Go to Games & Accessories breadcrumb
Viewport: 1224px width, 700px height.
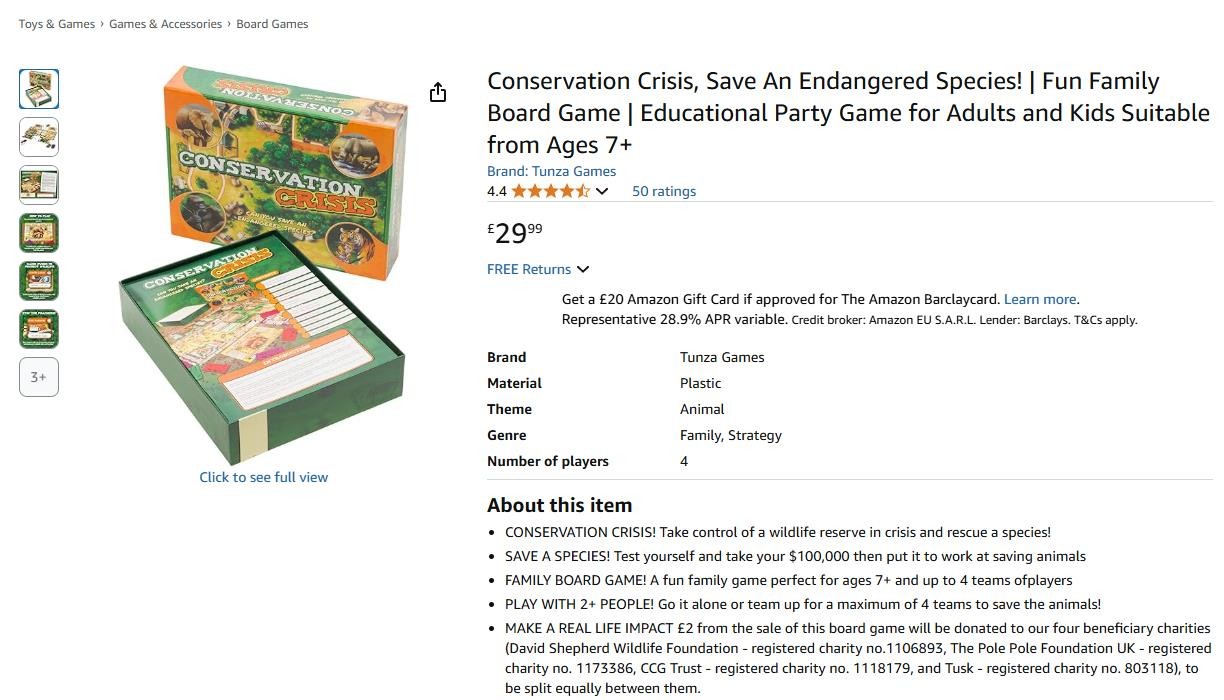click(166, 24)
